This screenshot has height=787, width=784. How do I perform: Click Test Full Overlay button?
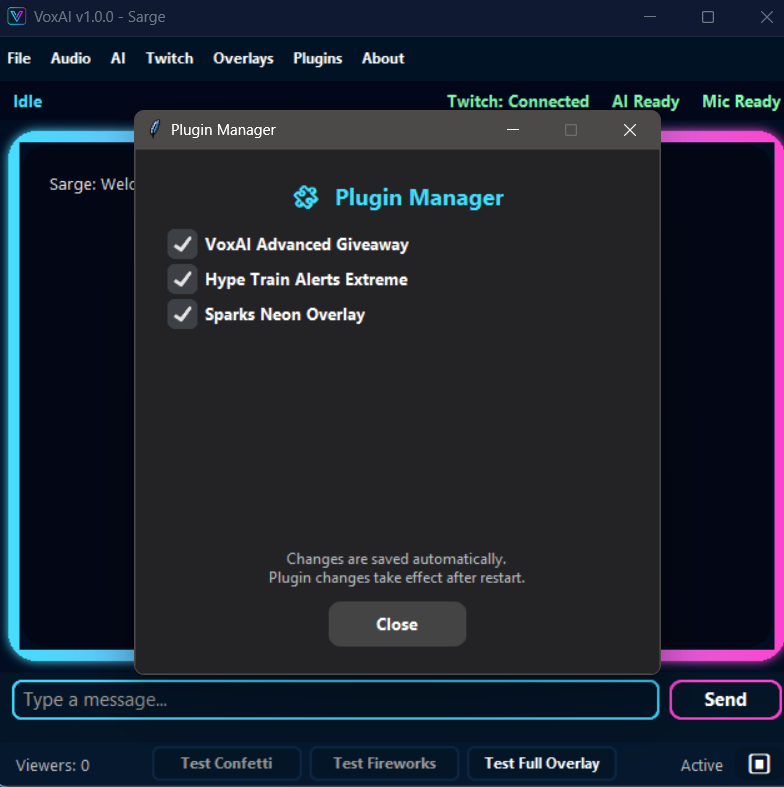(x=542, y=763)
